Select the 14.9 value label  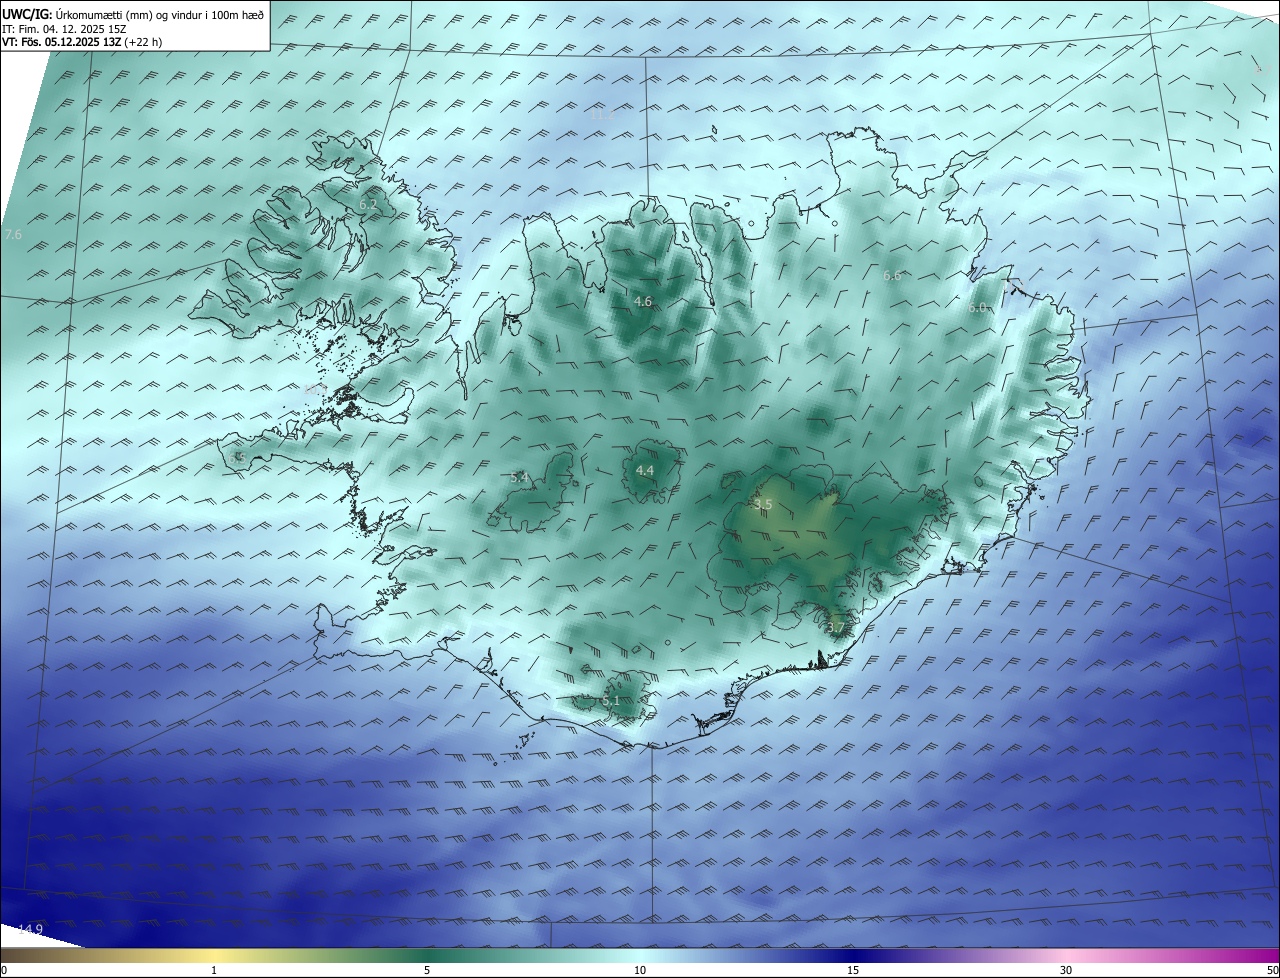point(30,929)
